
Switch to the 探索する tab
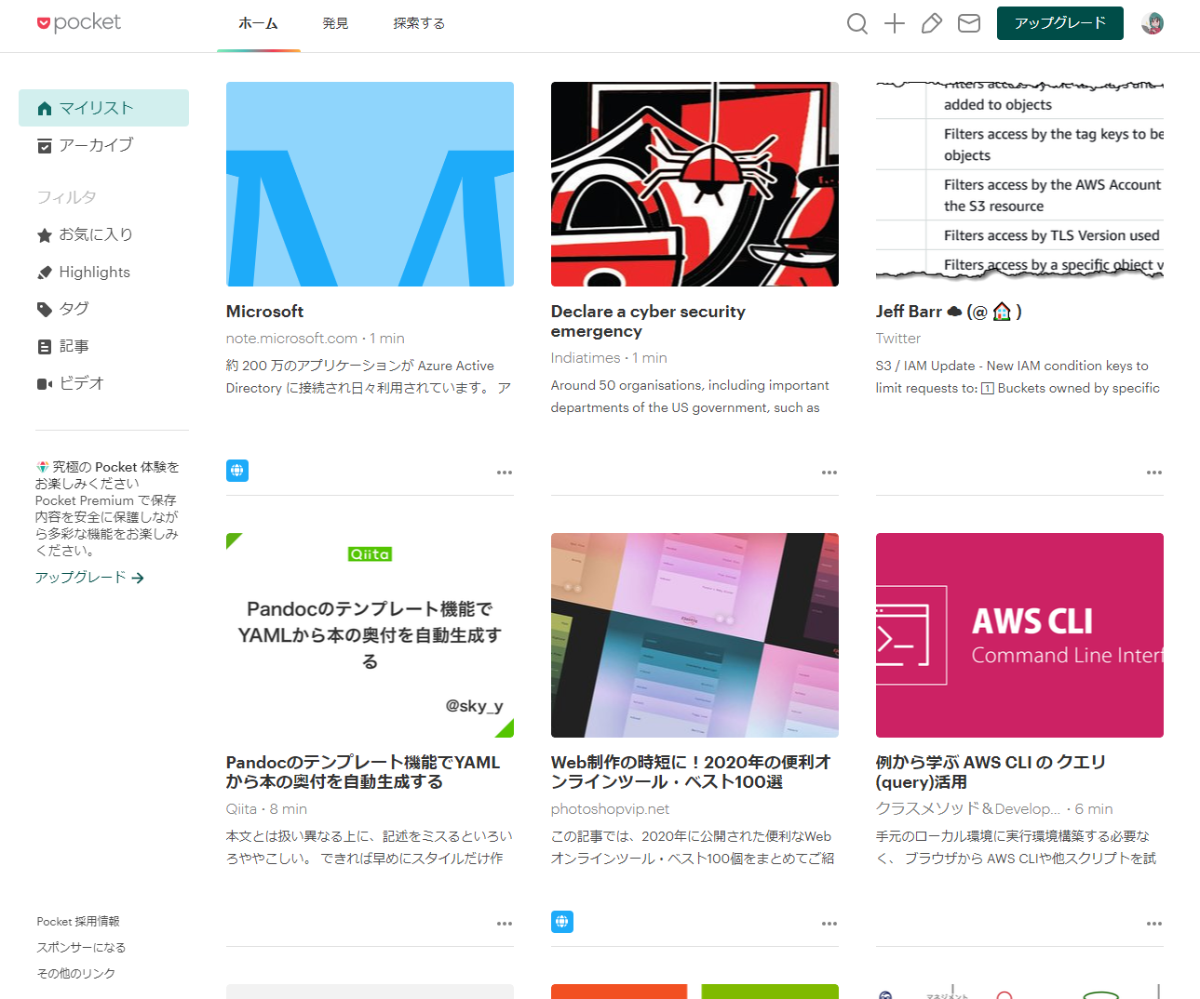pos(419,24)
